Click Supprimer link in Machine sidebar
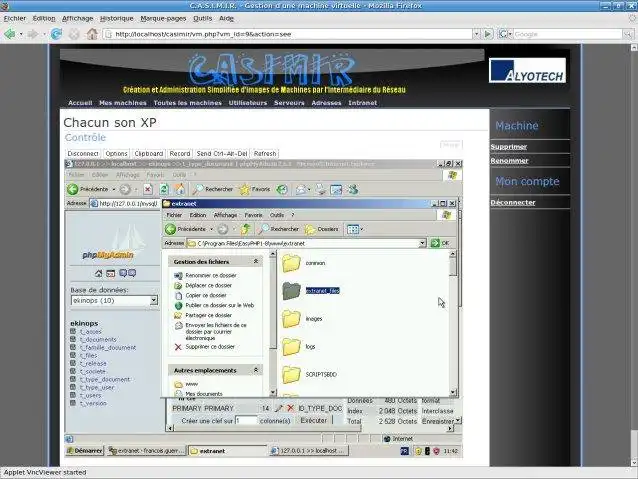The height and width of the screenshot is (479, 638). (x=508, y=147)
